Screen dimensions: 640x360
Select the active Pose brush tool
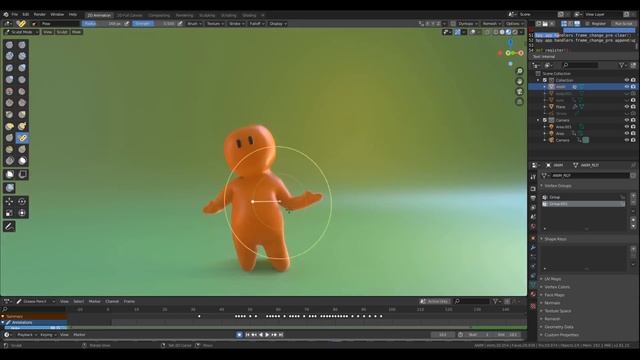pos(22,138)
